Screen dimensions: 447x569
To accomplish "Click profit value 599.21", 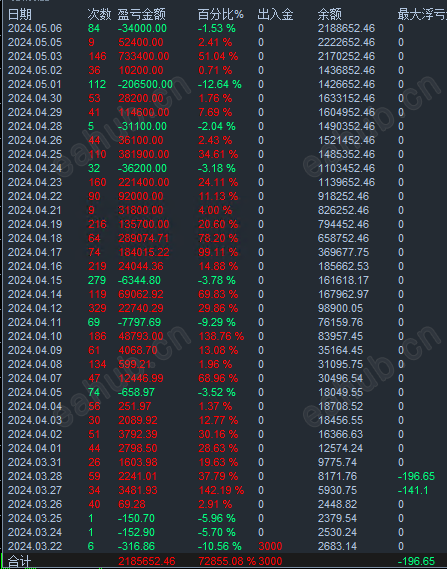I will pyautogui.click(x=135, y=364).
